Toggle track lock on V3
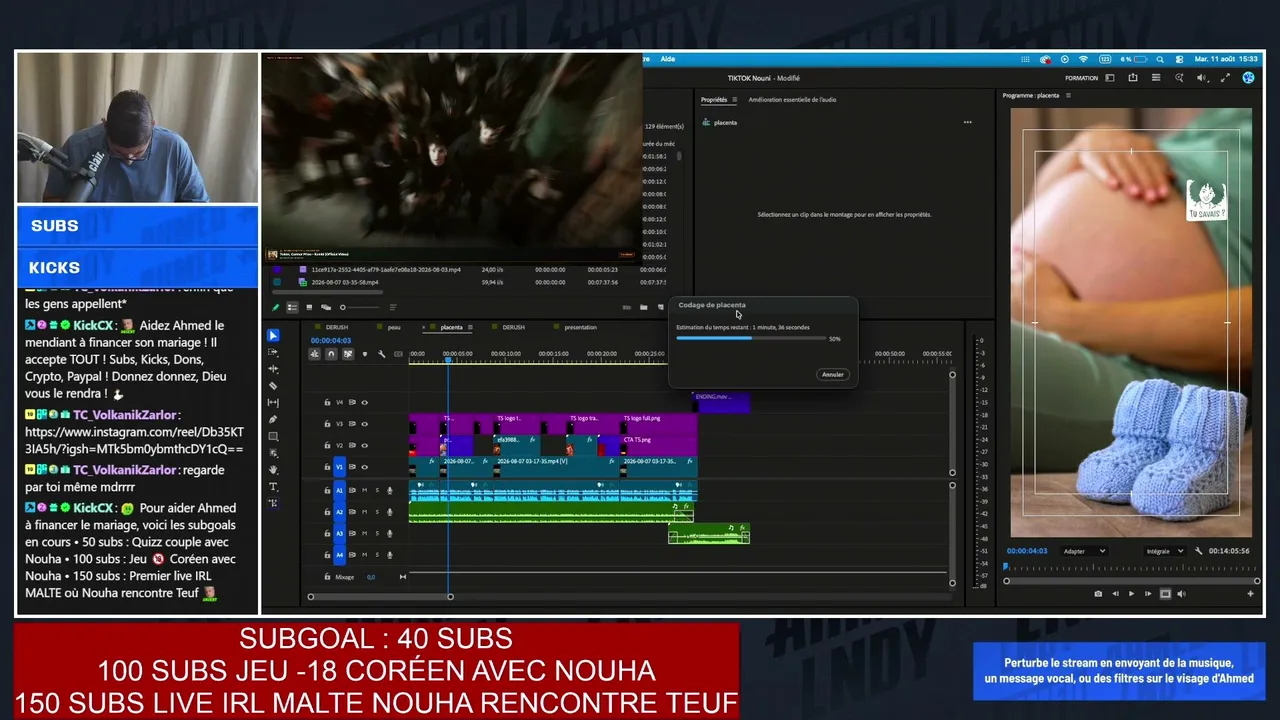 click(327, 424)
